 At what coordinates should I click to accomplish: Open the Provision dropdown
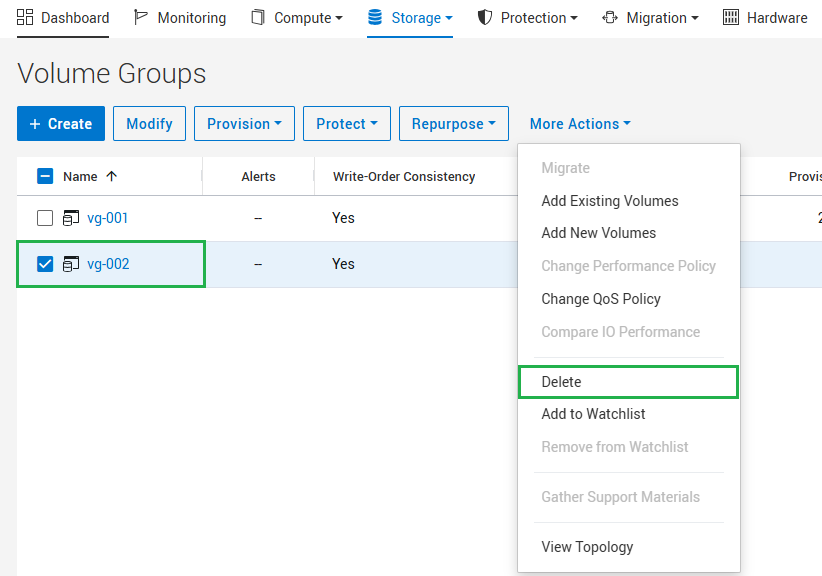pyautogui.click(x=244, y=123)
